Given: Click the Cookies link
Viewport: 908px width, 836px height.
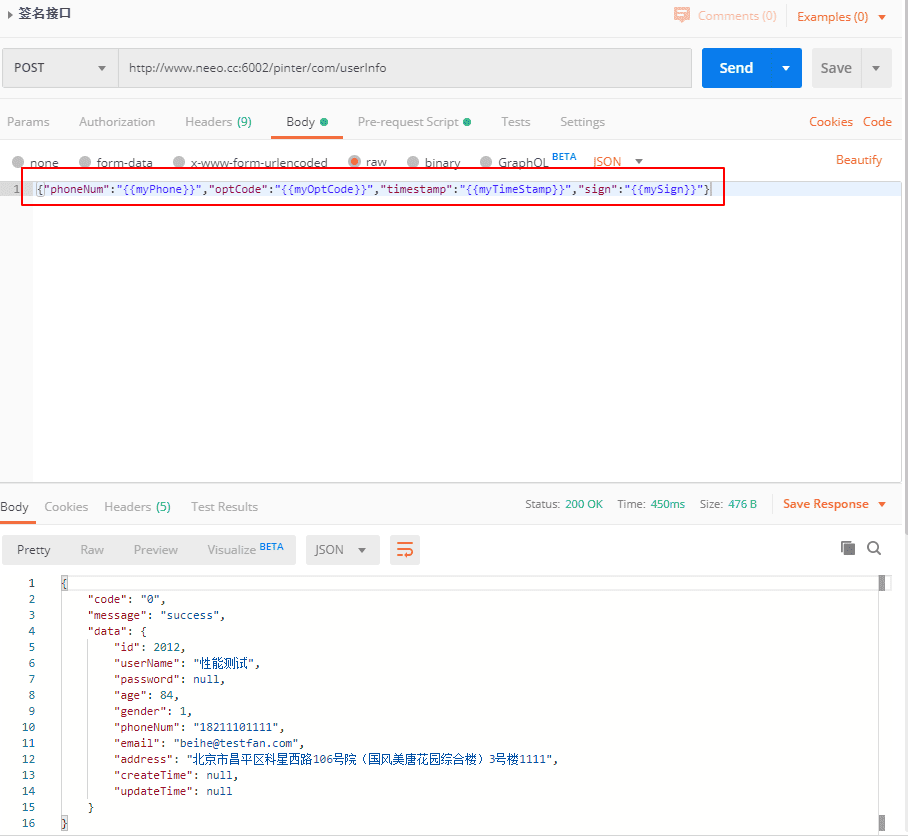Looking at the screenshot, I should coord(830,122).
